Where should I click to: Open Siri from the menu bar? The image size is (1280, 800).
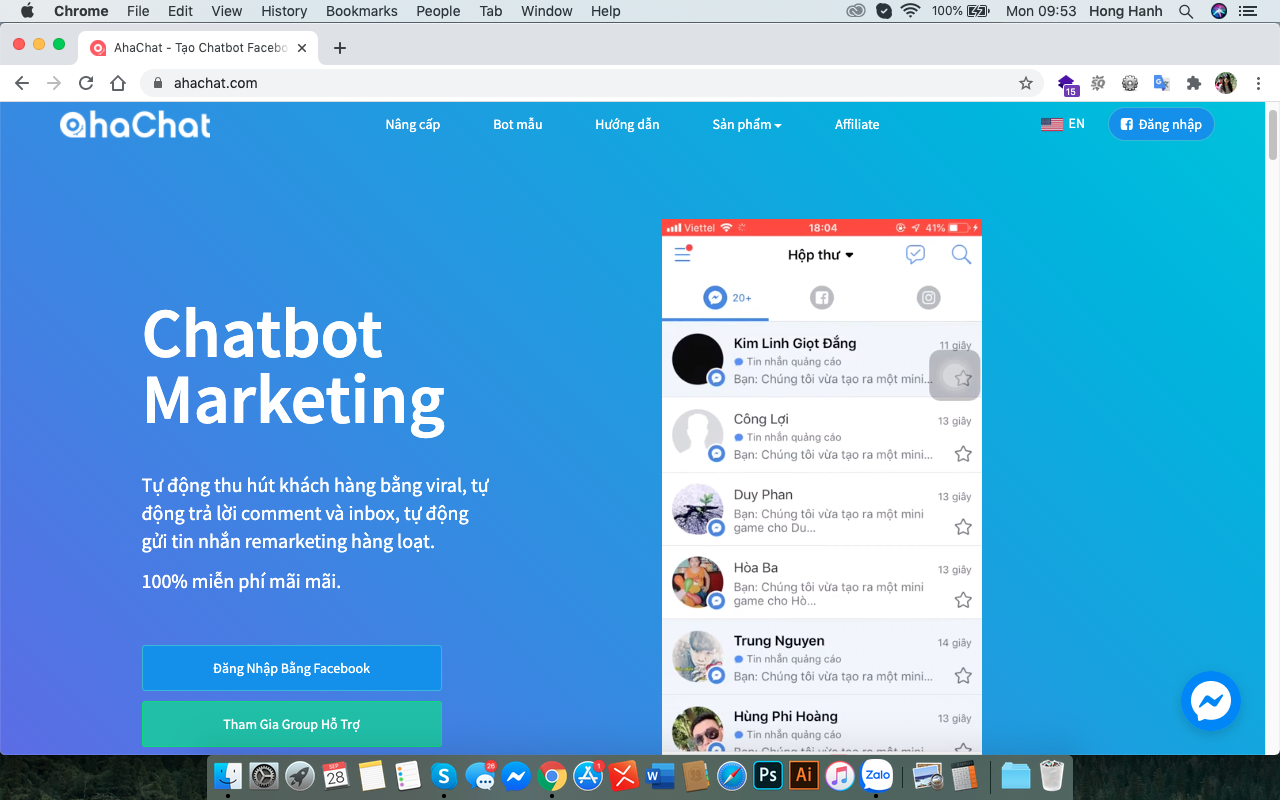[1218, 11]
